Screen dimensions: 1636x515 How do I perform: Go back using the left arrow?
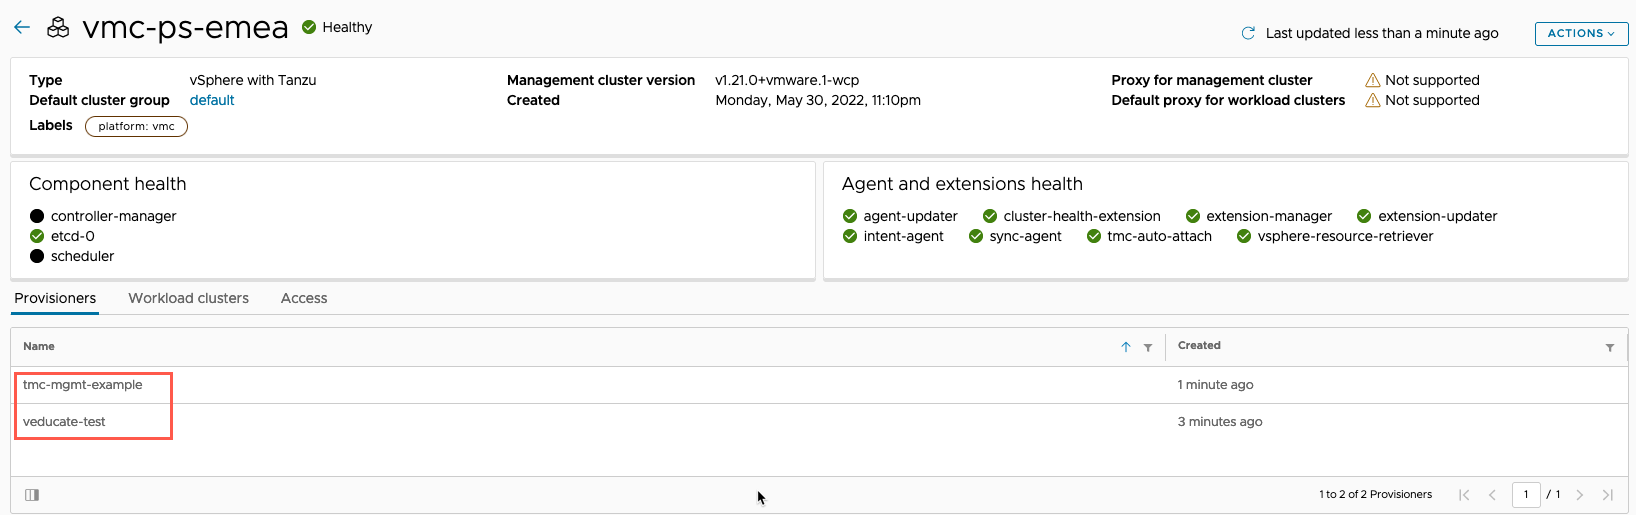click(x=22, y=28)
